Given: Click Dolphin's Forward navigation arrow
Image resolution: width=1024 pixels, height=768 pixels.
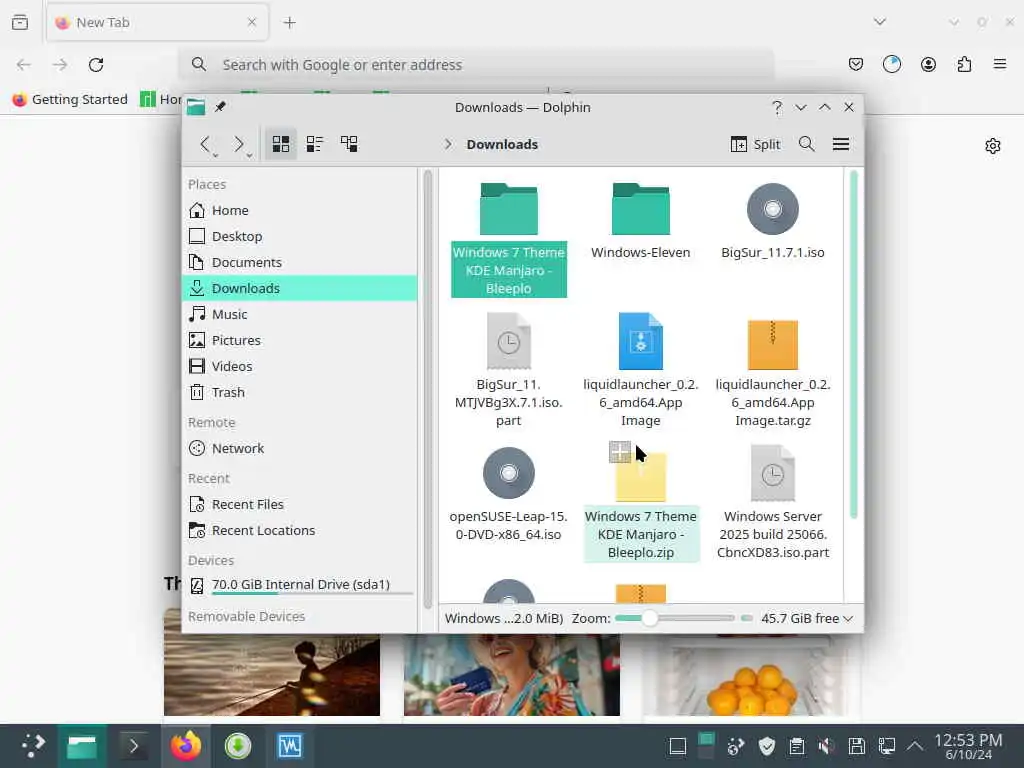Looking at the screenshot, I should [239, 144].
